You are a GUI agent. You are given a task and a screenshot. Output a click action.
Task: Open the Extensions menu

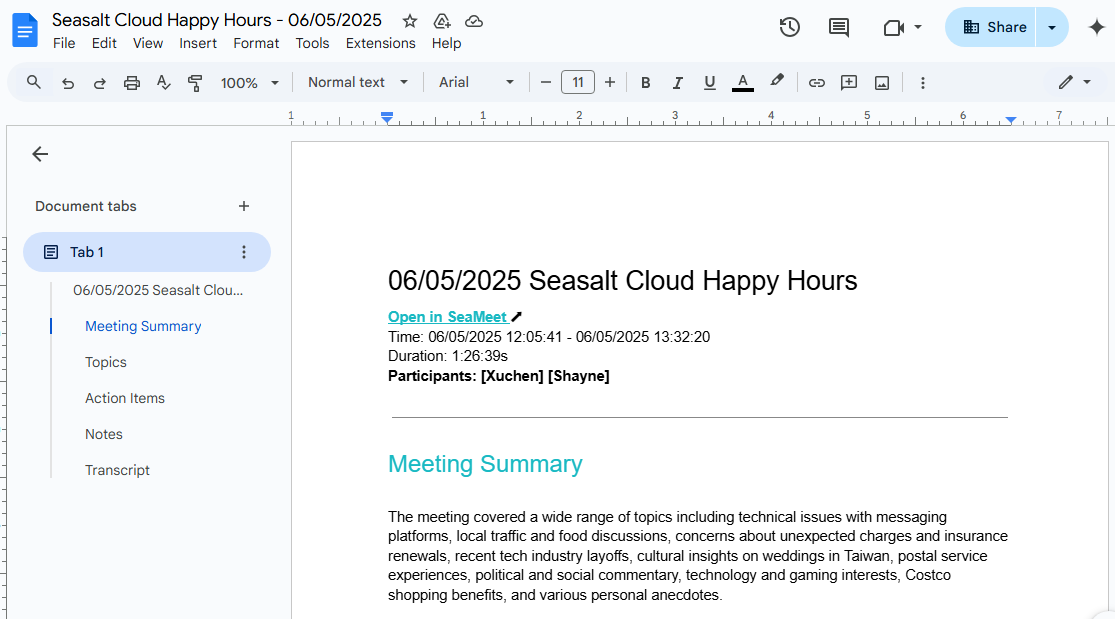pos(380,43)
